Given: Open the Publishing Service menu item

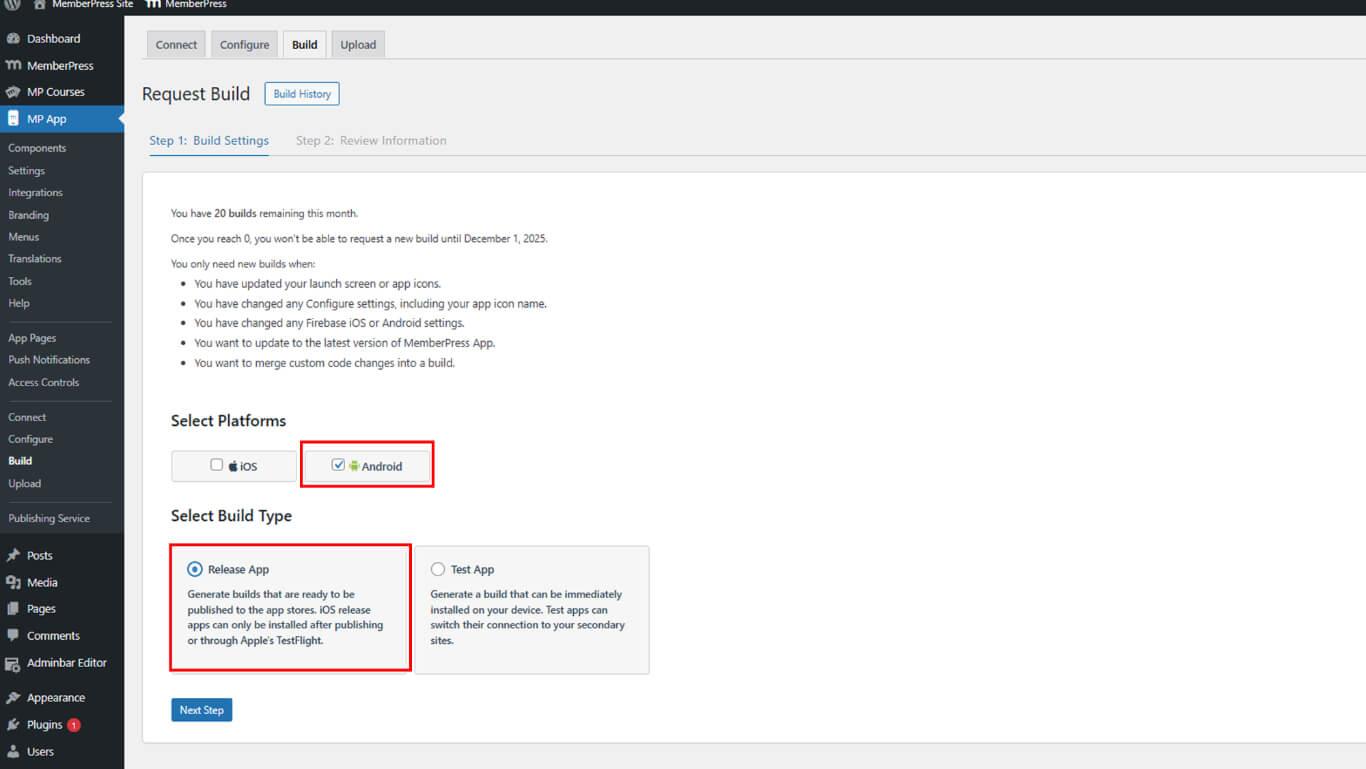Looking at the screenshot, I should 49,519.
